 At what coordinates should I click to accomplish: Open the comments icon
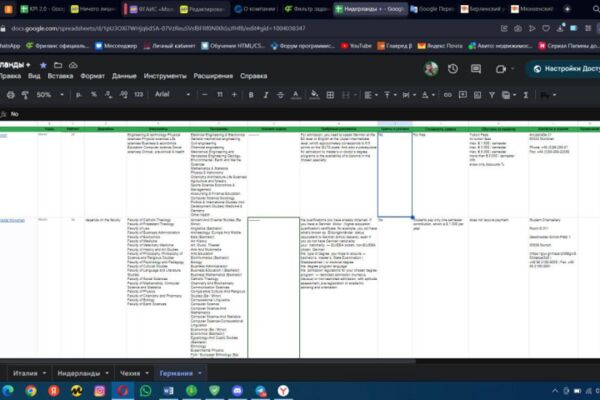pos(476,69)
